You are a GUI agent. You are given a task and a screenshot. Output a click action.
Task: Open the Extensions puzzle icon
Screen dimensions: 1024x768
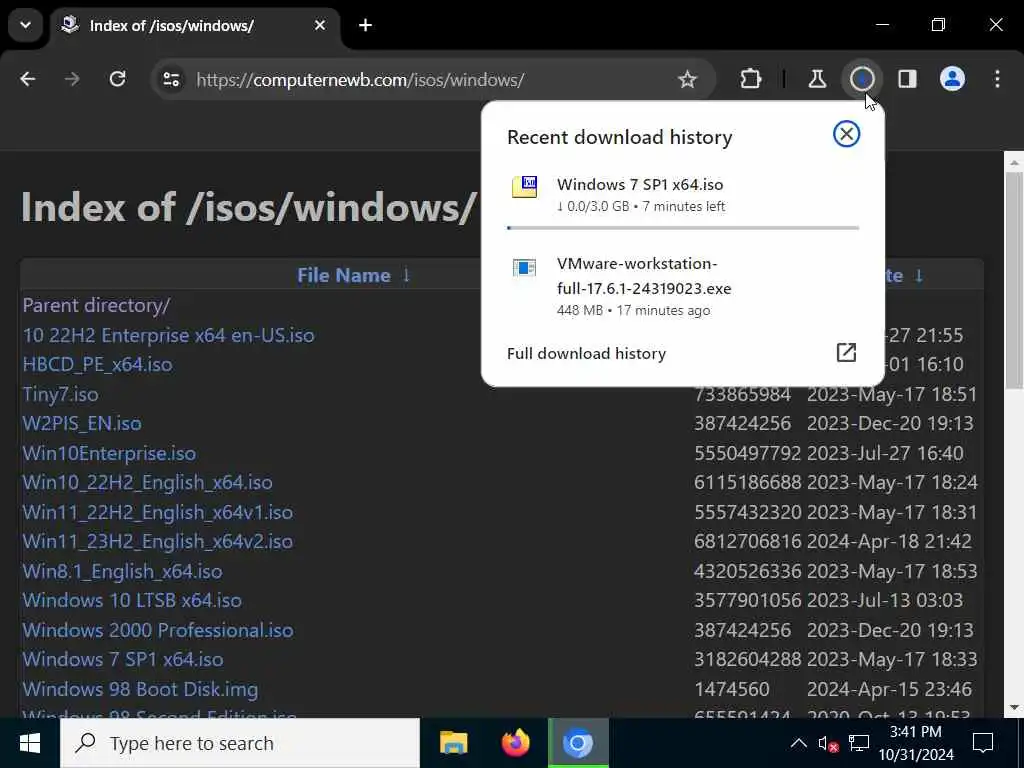(750, 80)
